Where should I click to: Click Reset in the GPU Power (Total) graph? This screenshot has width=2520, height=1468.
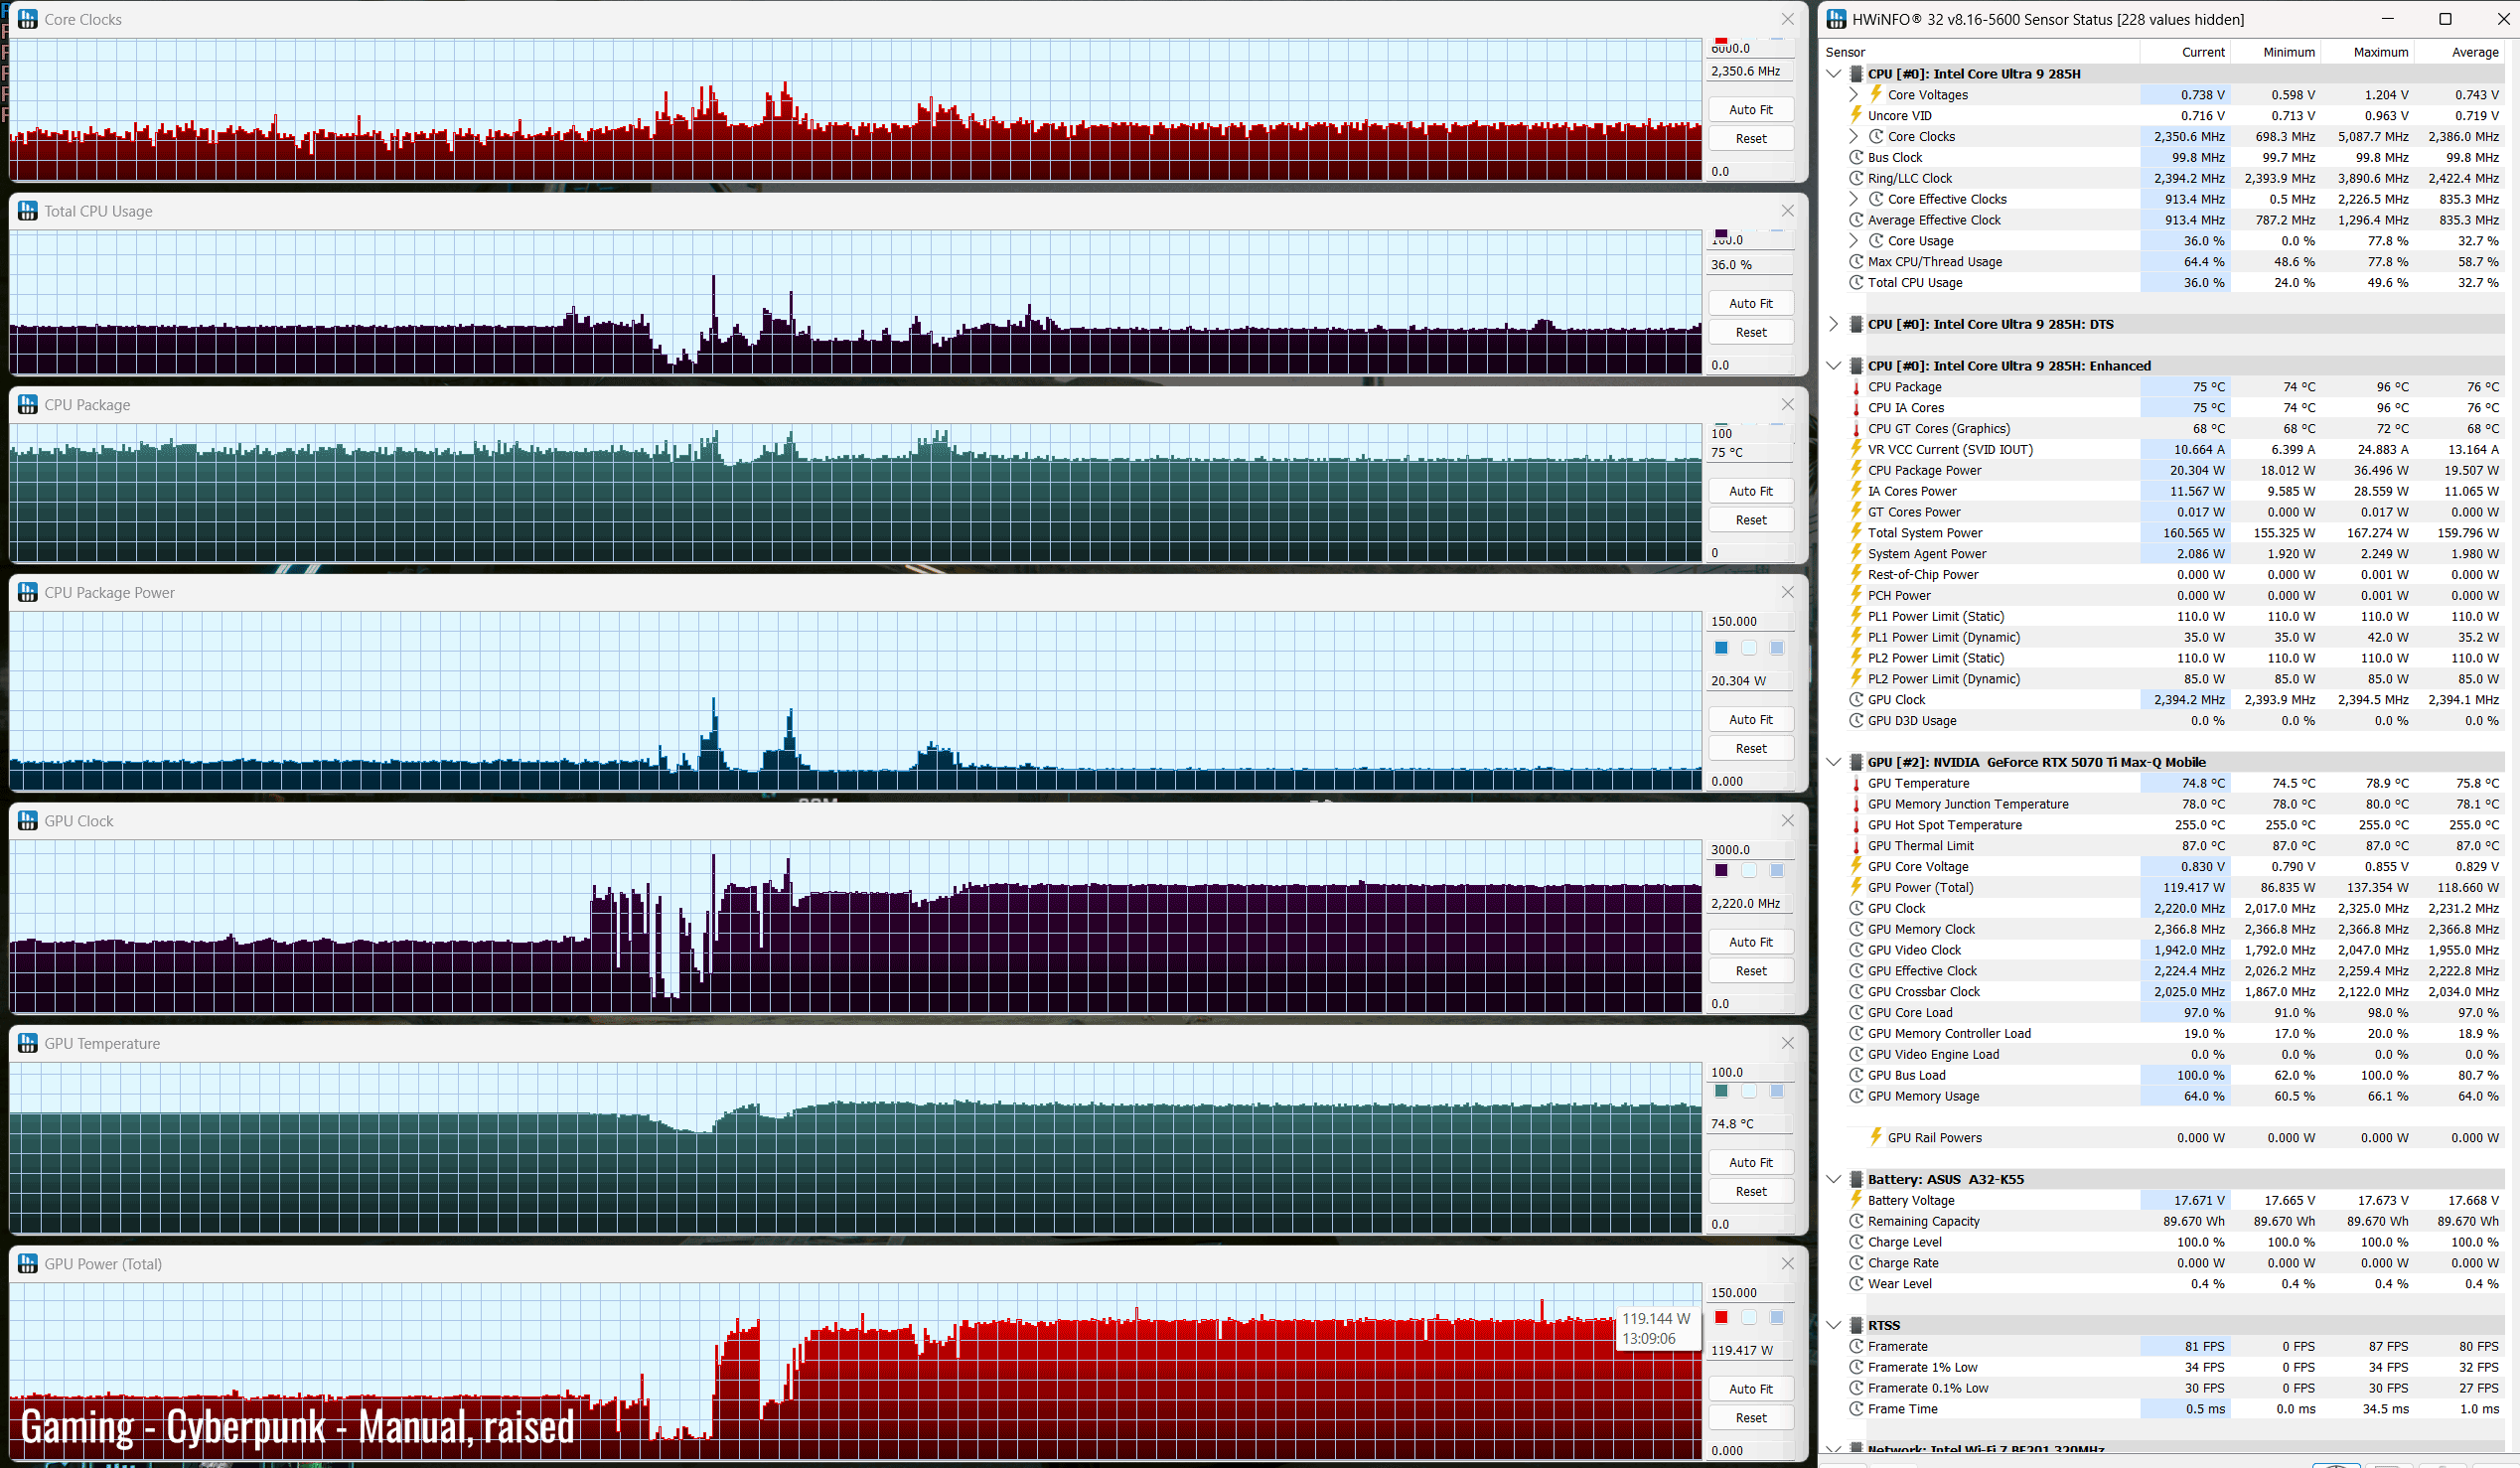[x=1750, y=1418]
